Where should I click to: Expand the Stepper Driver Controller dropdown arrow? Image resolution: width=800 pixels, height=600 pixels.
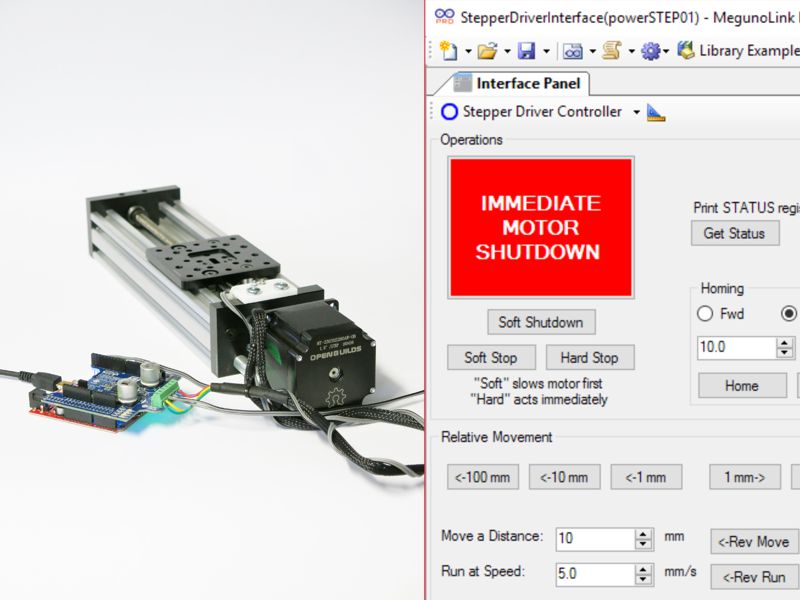click(636, 112)
